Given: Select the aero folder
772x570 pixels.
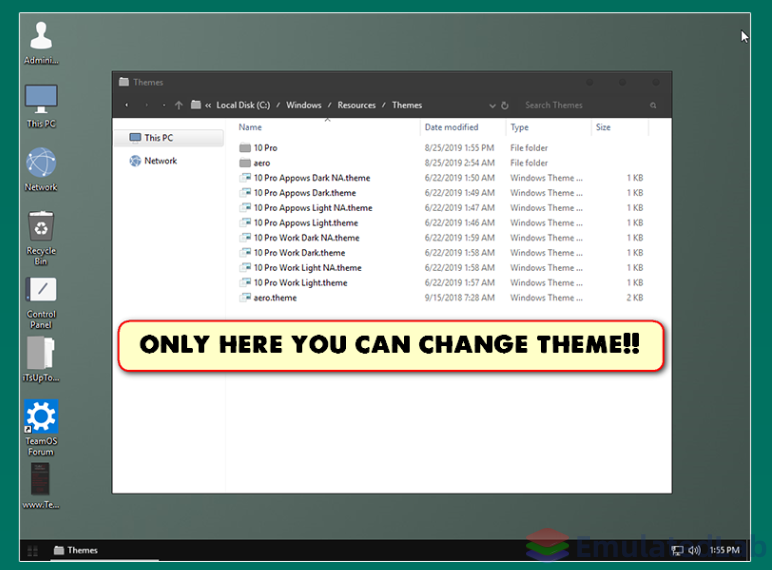Looking at the screenshot, I should pyautogui.click(x=262, y=163).
